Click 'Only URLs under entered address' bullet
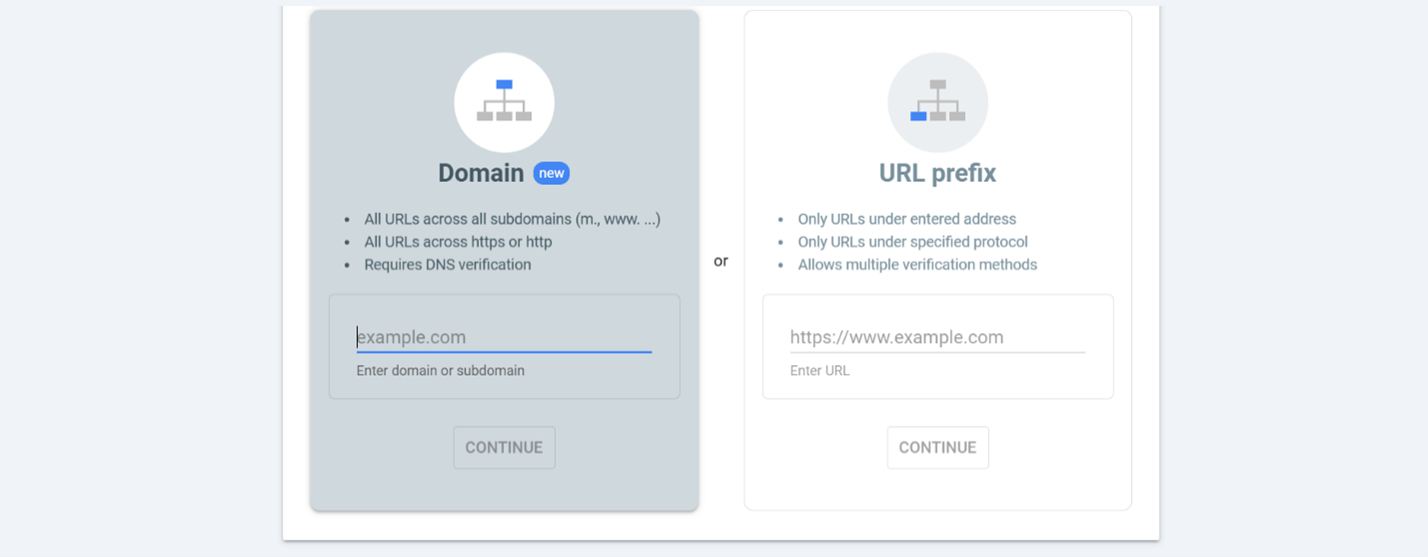 907,219
